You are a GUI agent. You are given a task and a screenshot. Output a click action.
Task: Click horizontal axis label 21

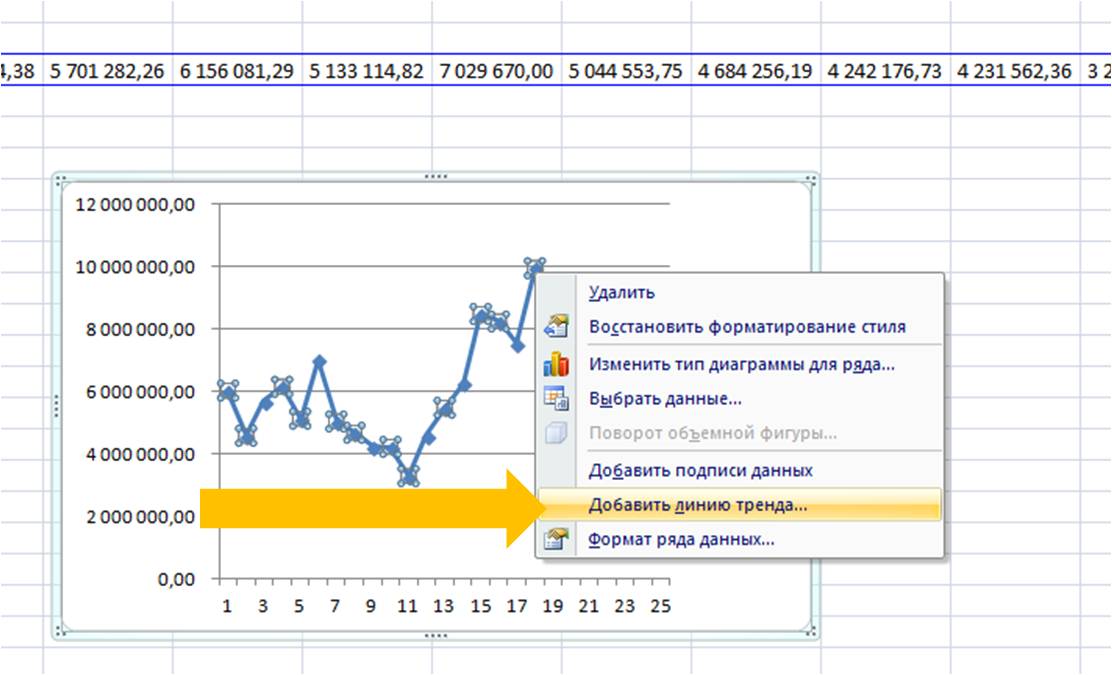coord(589,606)
